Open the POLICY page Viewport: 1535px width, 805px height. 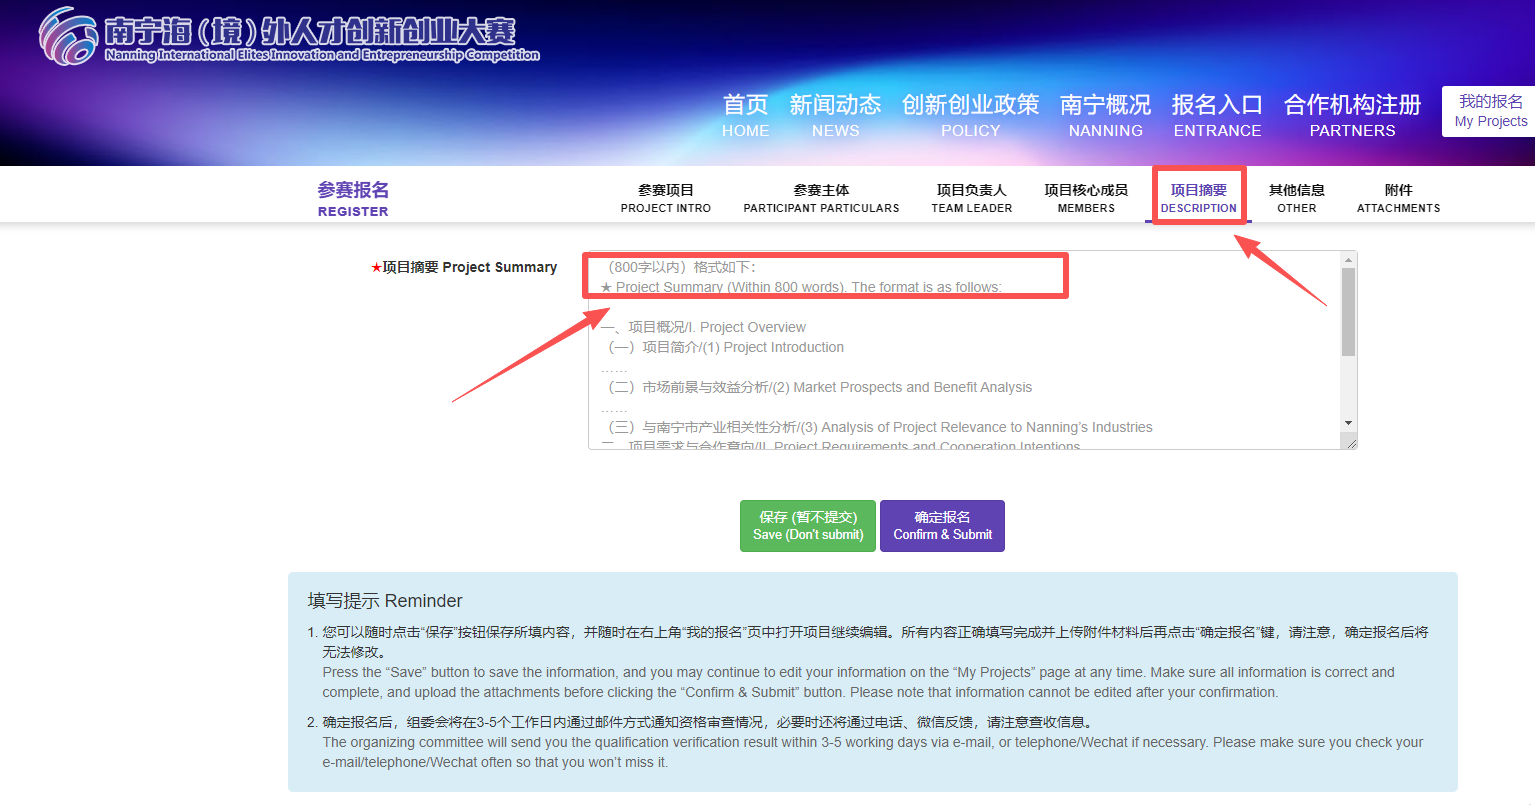pos(970,115)
